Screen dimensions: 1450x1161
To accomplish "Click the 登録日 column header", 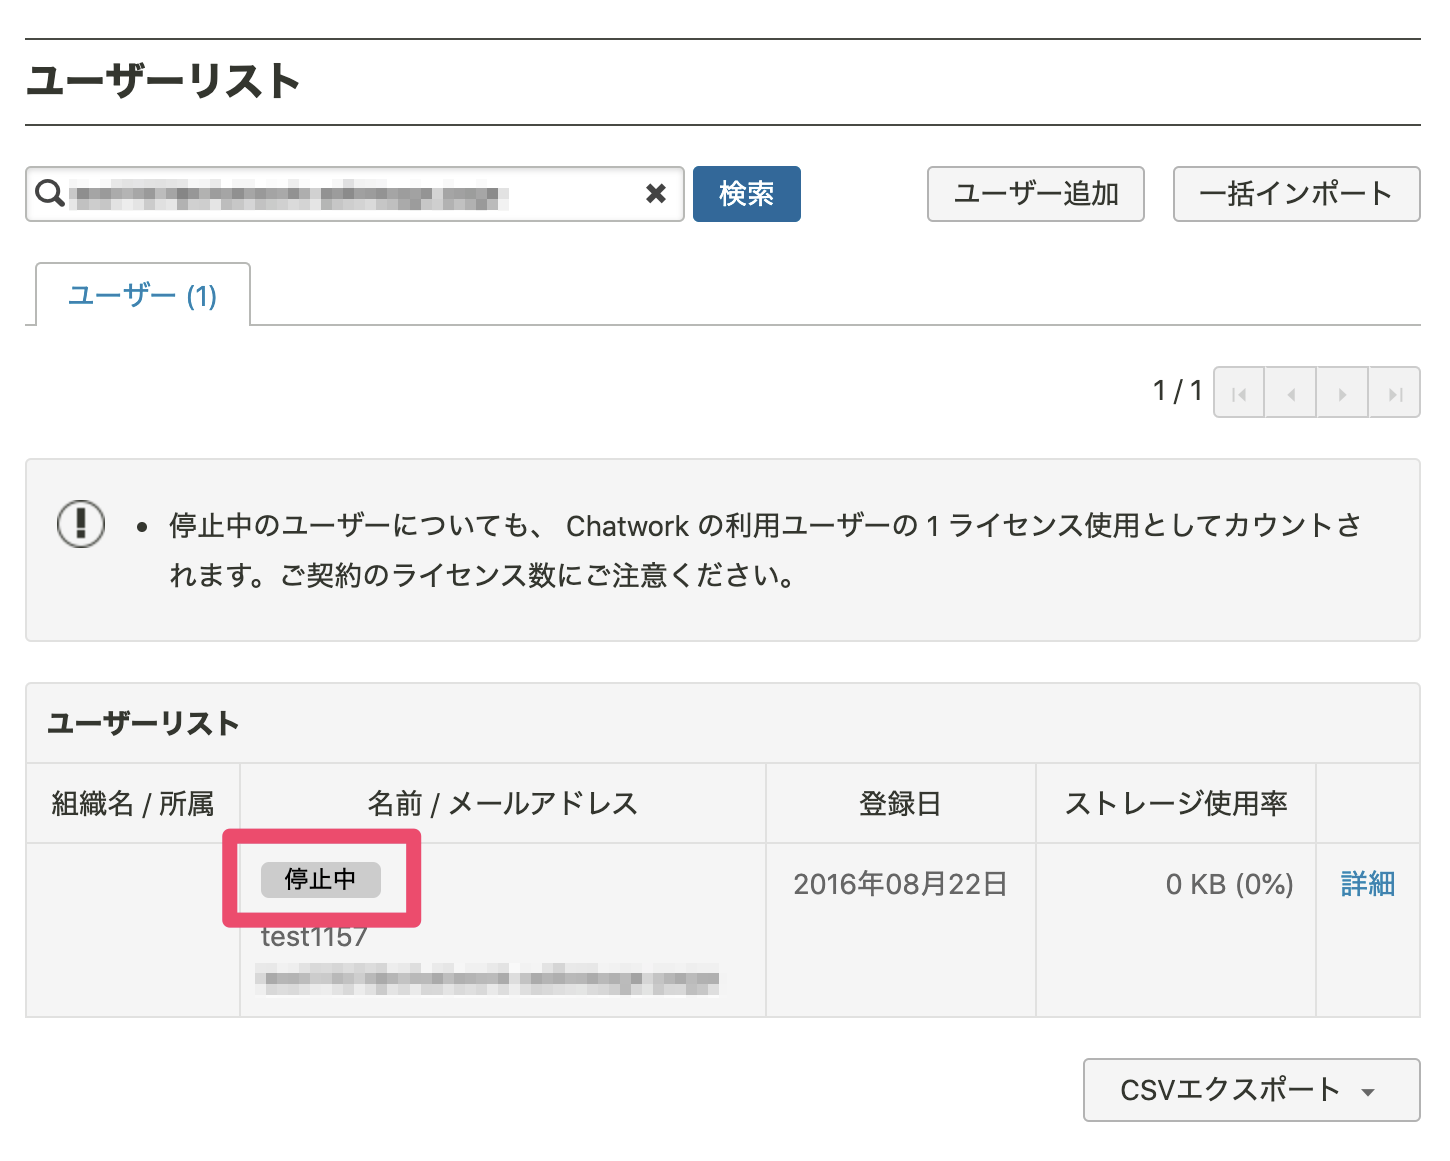I will click(899, 802).
